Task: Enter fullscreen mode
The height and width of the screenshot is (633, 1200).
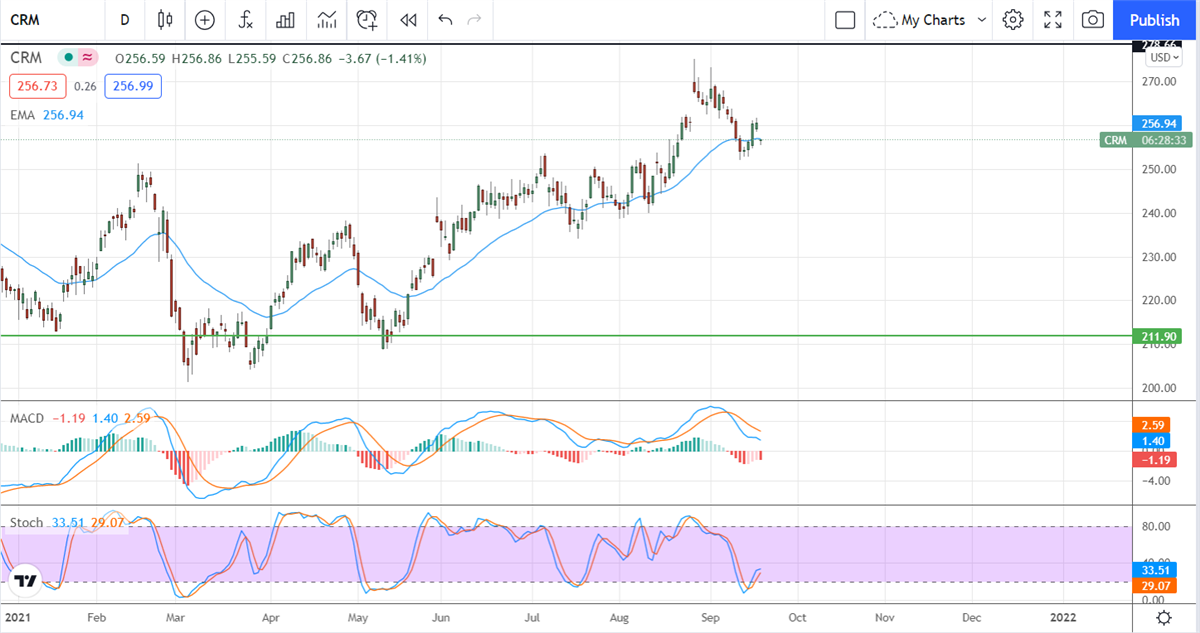Action: tap(1053, 20)
